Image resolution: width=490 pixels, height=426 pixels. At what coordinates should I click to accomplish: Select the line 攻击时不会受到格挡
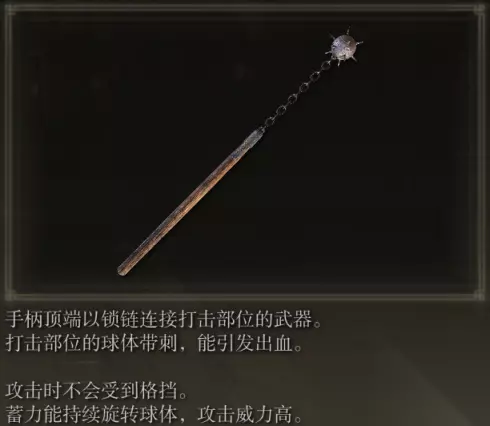(96, 391)
